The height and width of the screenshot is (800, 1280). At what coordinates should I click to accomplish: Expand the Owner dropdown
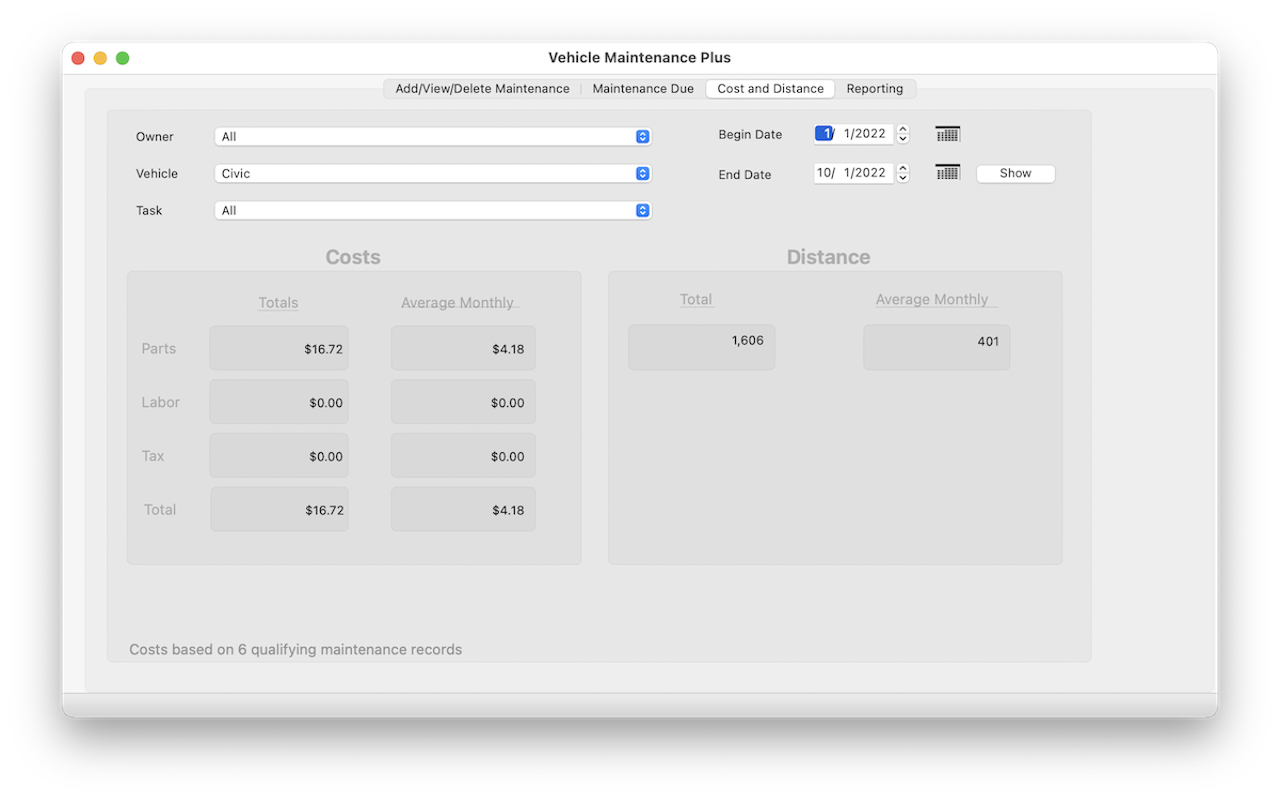(433, 137)
